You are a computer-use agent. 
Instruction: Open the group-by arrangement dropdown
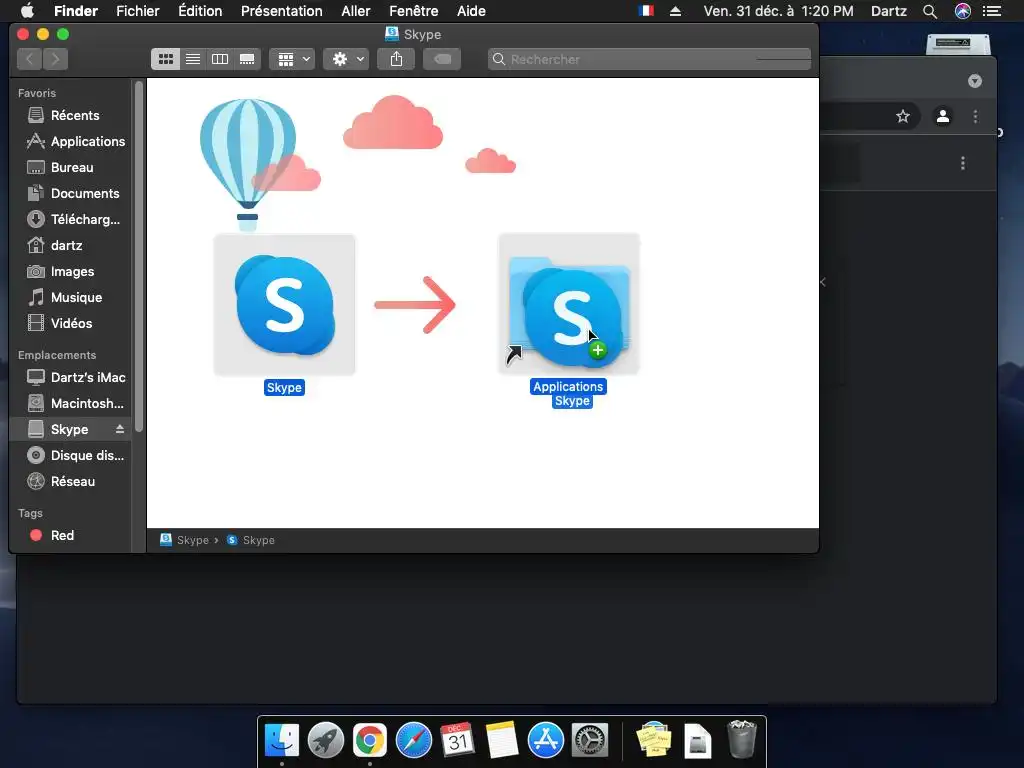tap(293, 59)
